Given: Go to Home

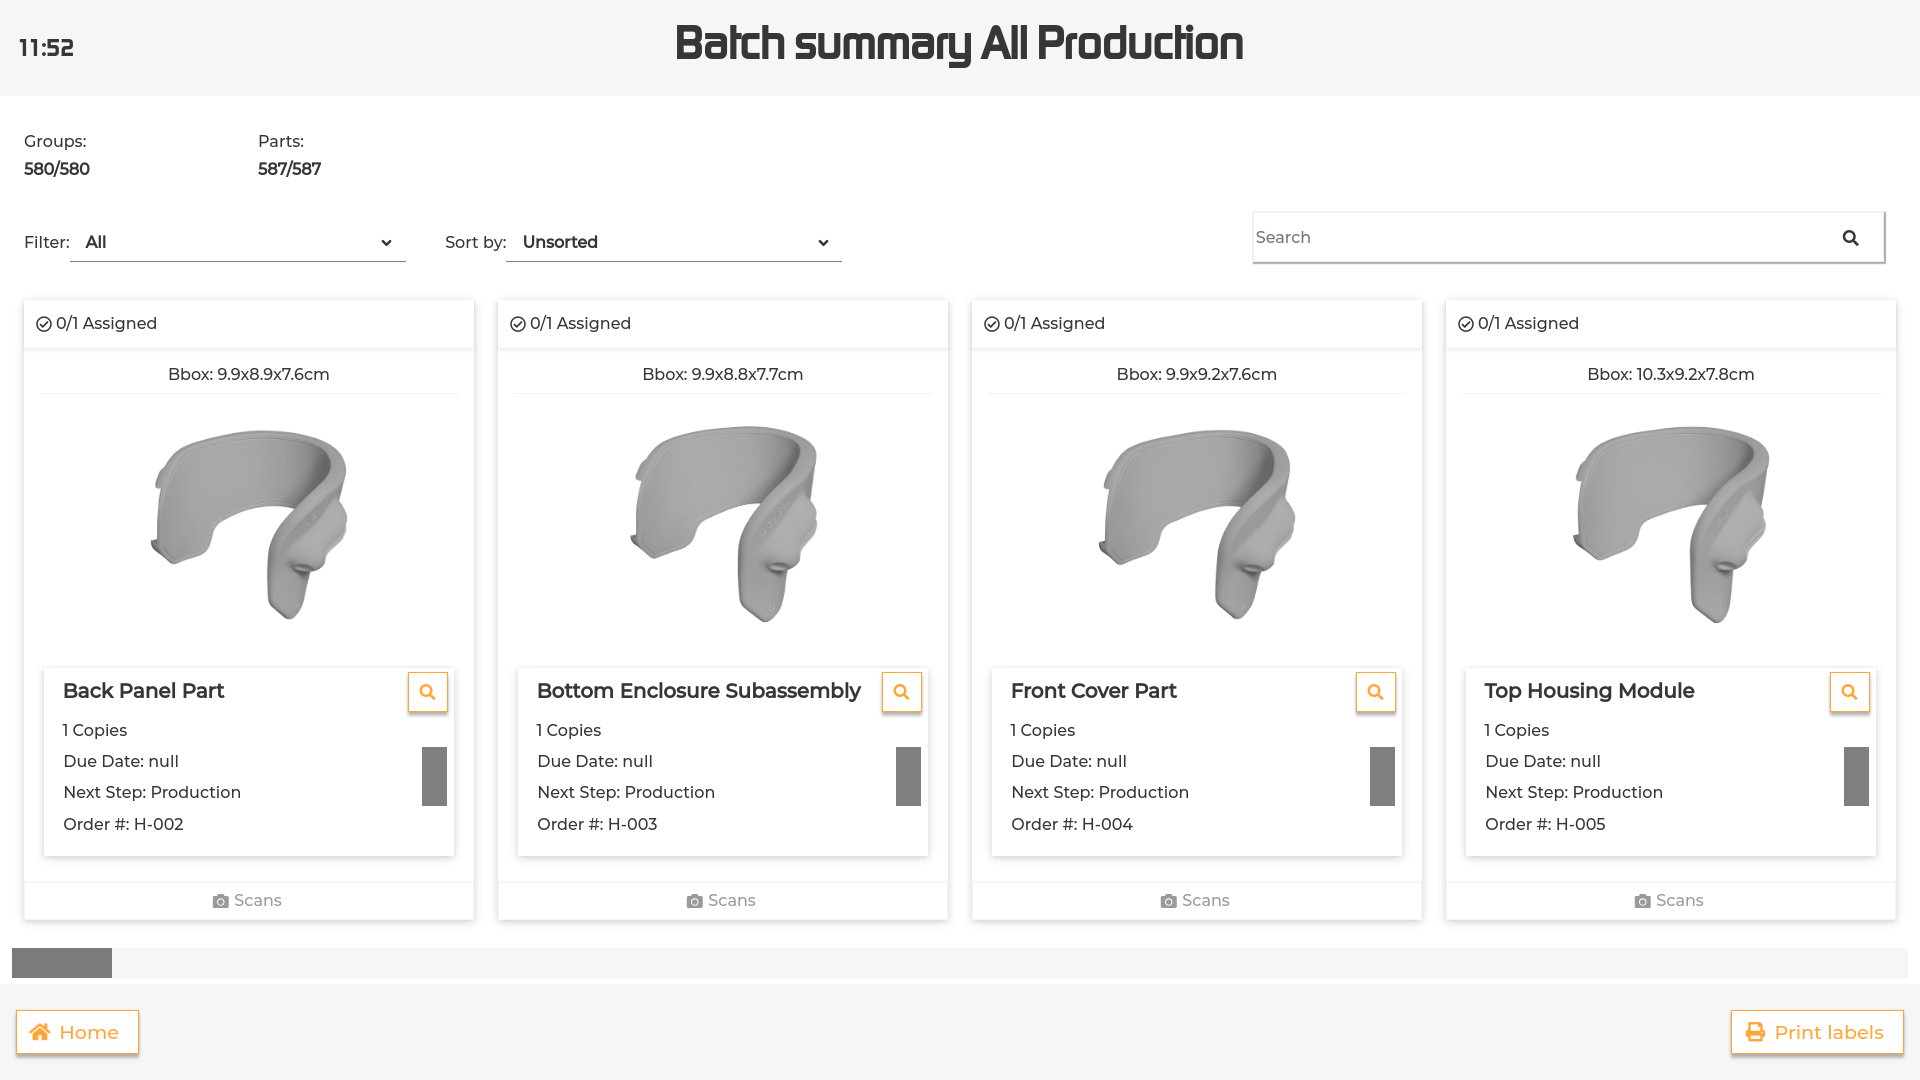Looking at the screenshot, I should pos(77,1032).
